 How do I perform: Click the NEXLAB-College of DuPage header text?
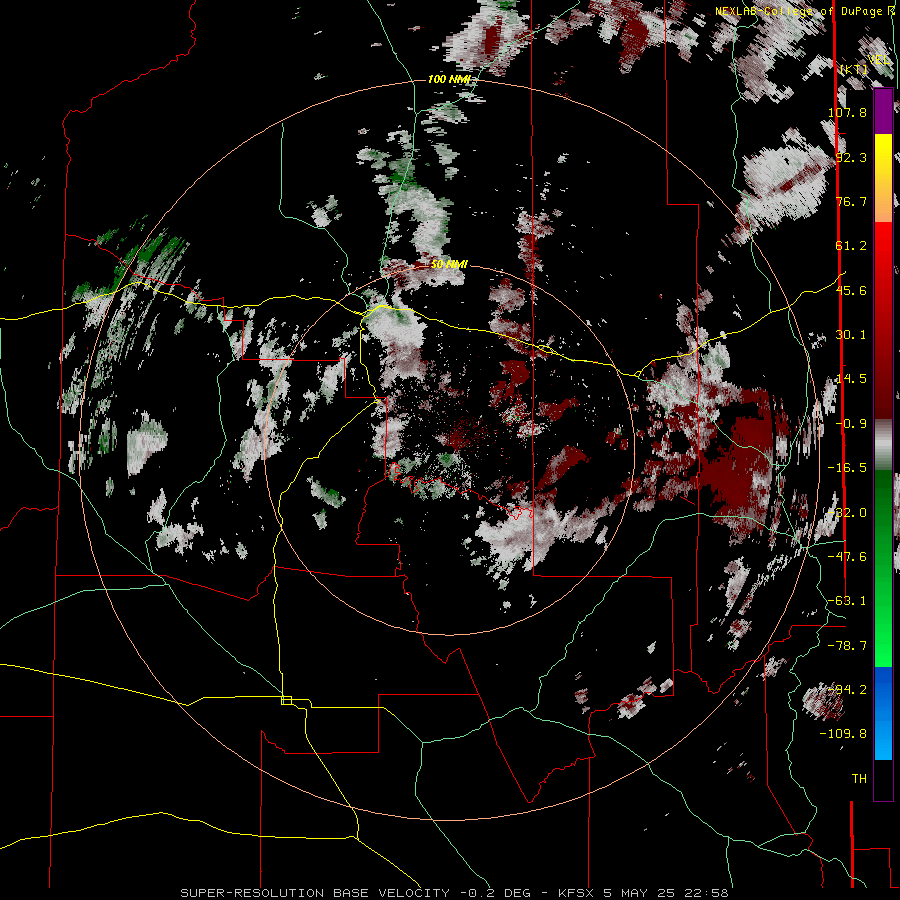pos(801,11)
